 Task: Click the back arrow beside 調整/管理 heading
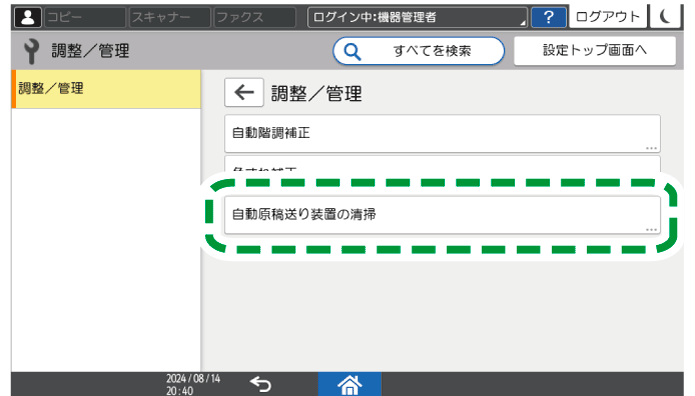pyautogui.click(x=244, y=93)
